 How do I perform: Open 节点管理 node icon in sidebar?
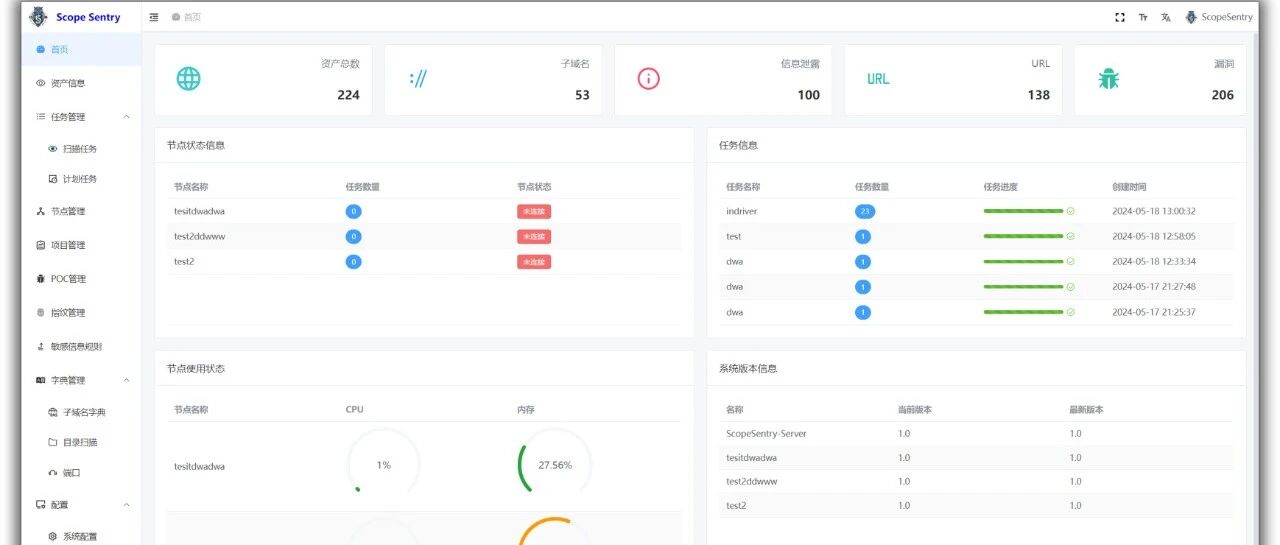(41, 211)
